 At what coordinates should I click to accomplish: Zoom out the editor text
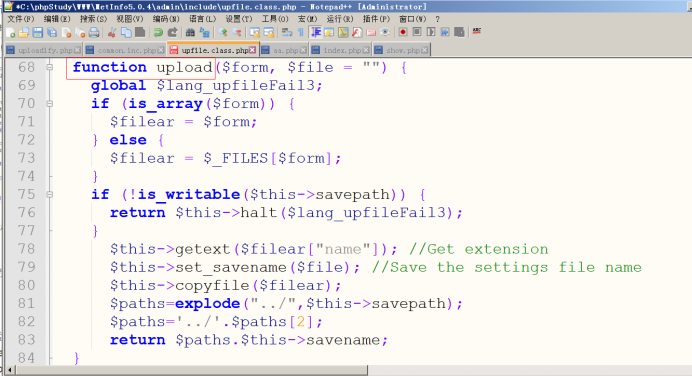(x=237, y=32)
